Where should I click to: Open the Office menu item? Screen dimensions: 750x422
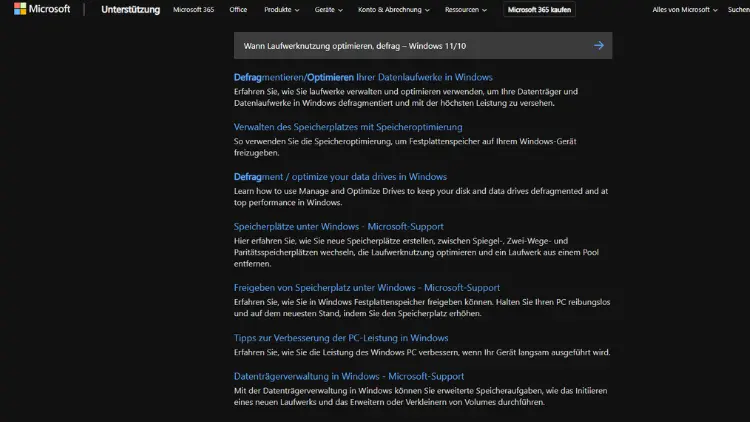[x=238, y=10]
